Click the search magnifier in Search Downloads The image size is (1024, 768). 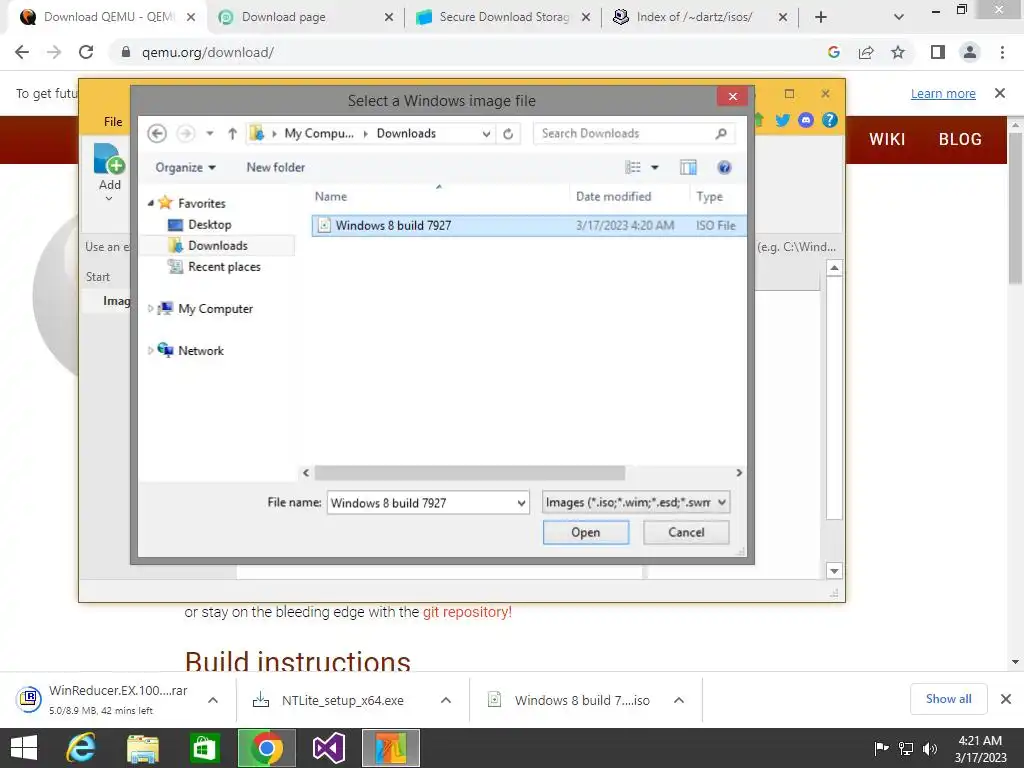pos(721,134)
